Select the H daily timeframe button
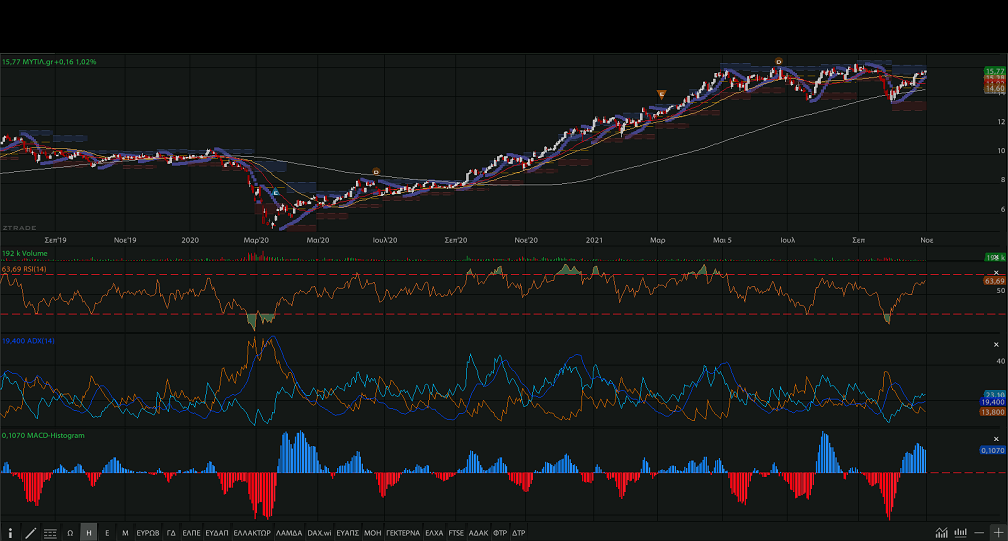Image resolution: width=1008 pixels, height=541 pixels. click(x=88, y=533)
